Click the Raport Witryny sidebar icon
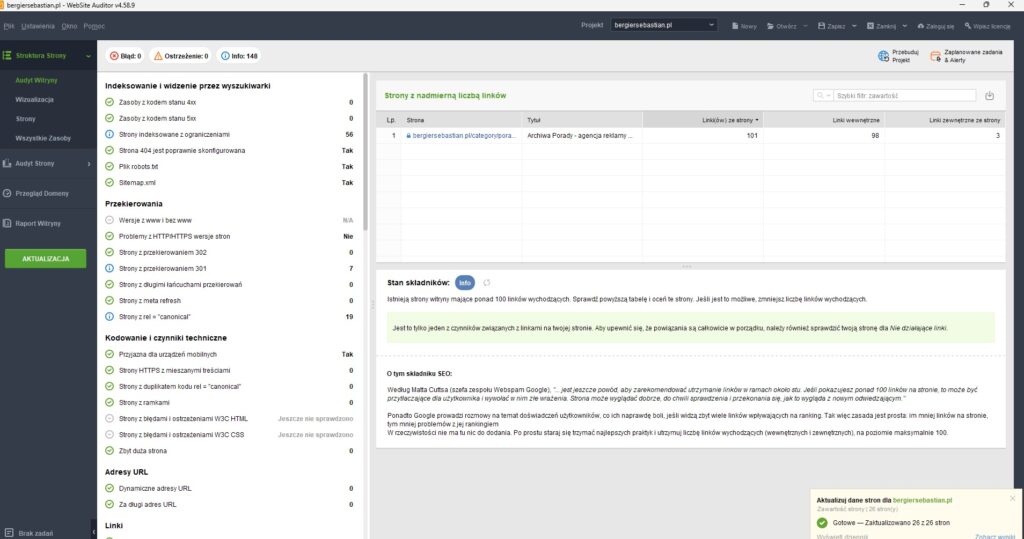Viewport: 1024px width, 539px height. pyautogui.click(x=7, y=223)
